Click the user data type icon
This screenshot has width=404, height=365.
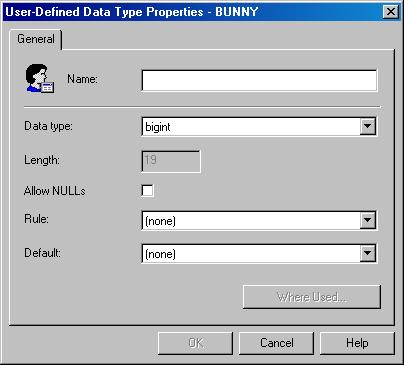40,79
